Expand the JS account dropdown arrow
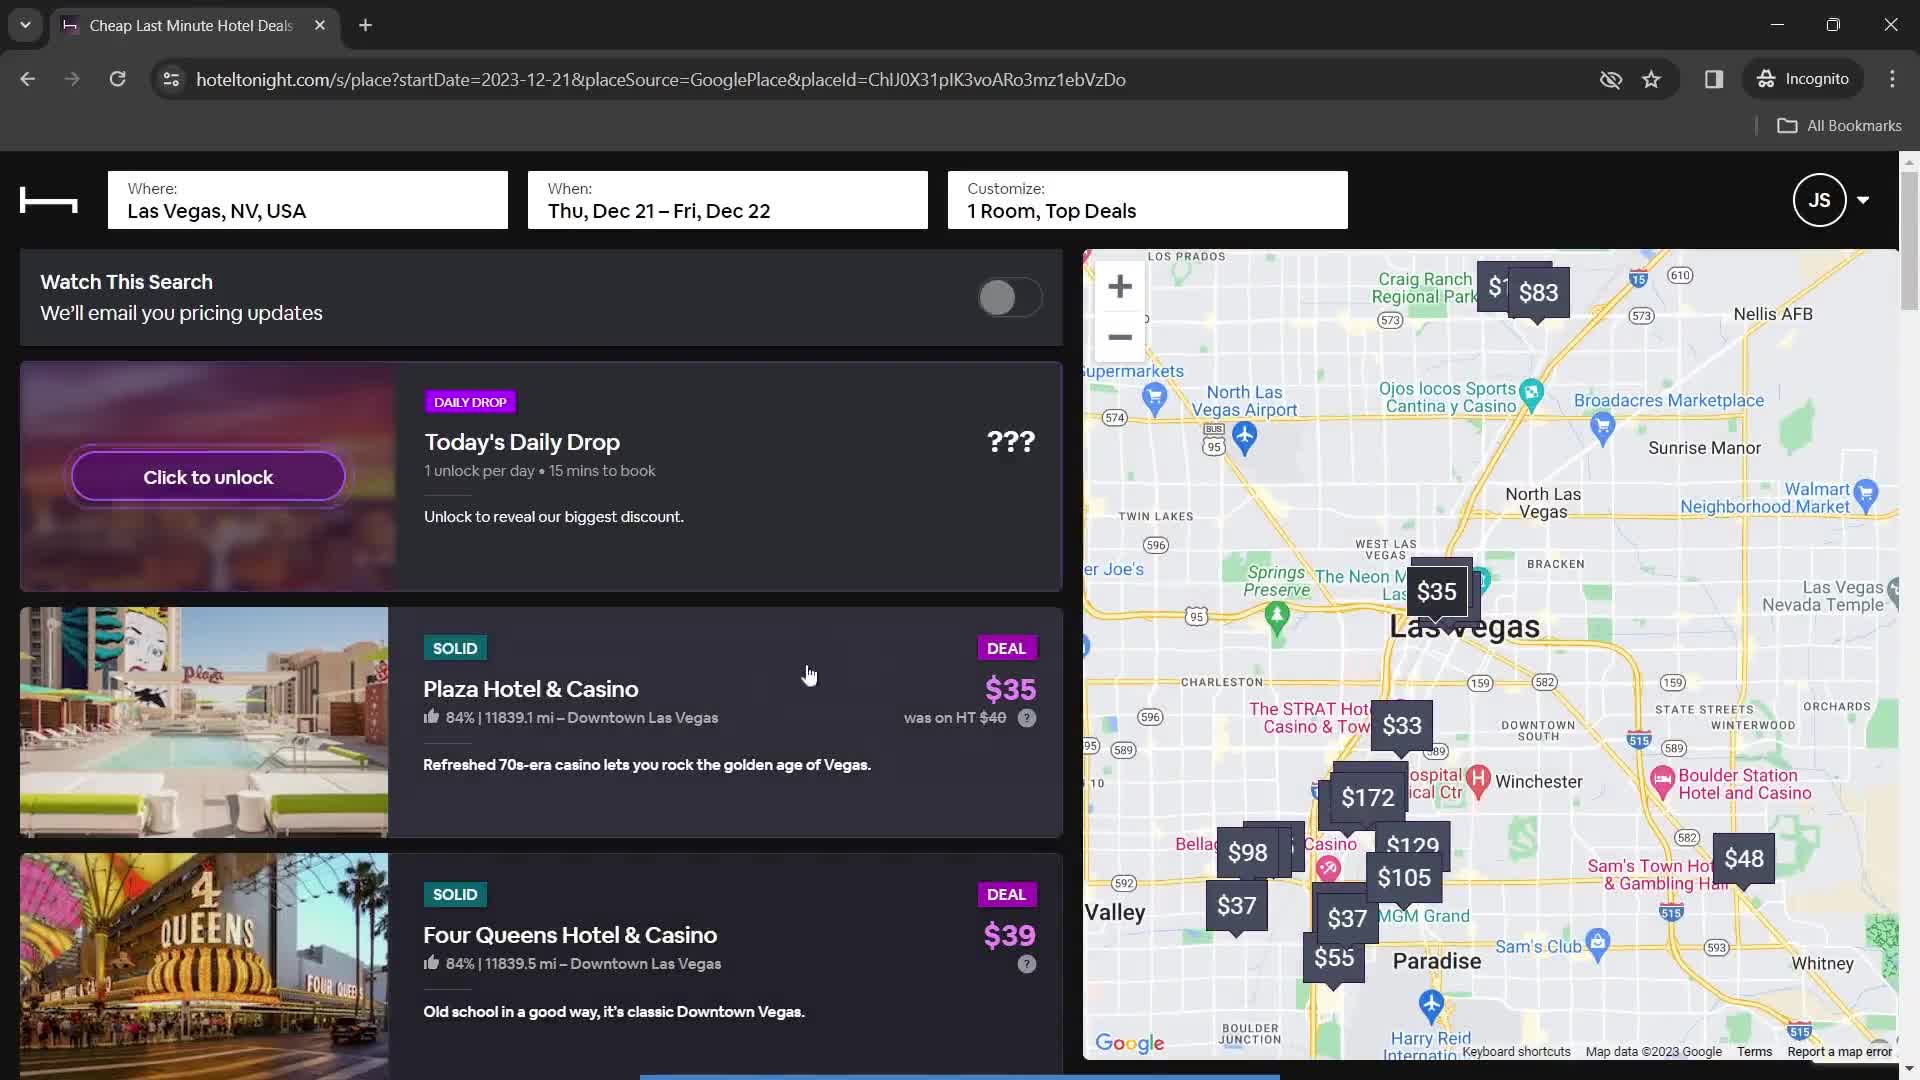Screen dimensions: 1920x1080 click(x=1863, y=200)
